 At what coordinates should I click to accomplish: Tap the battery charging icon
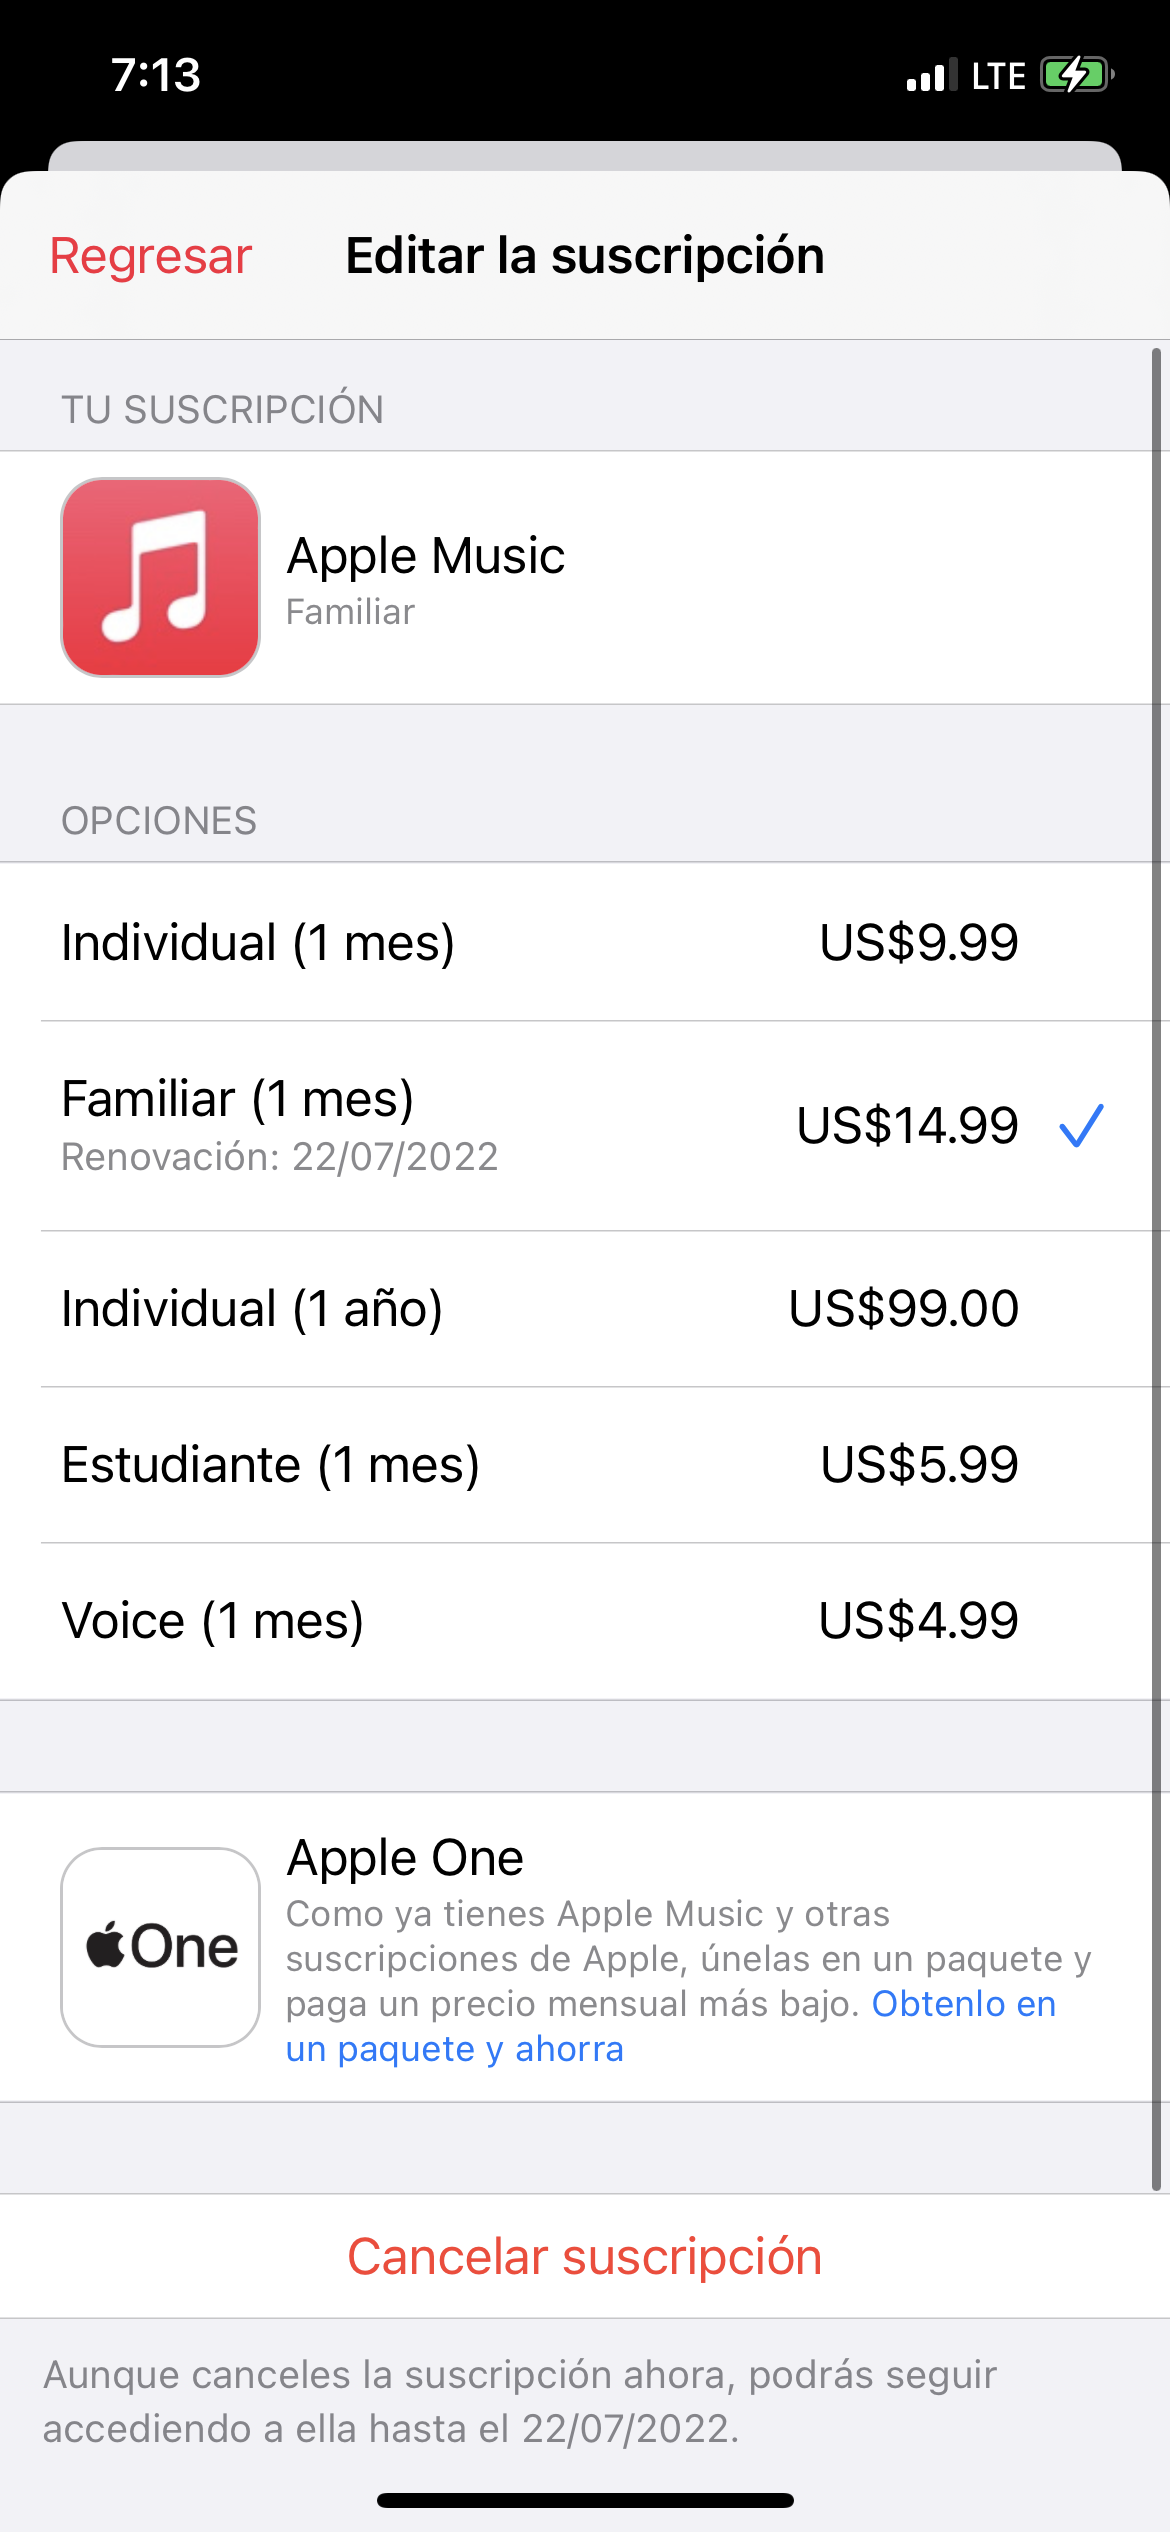pos(1076,75)
